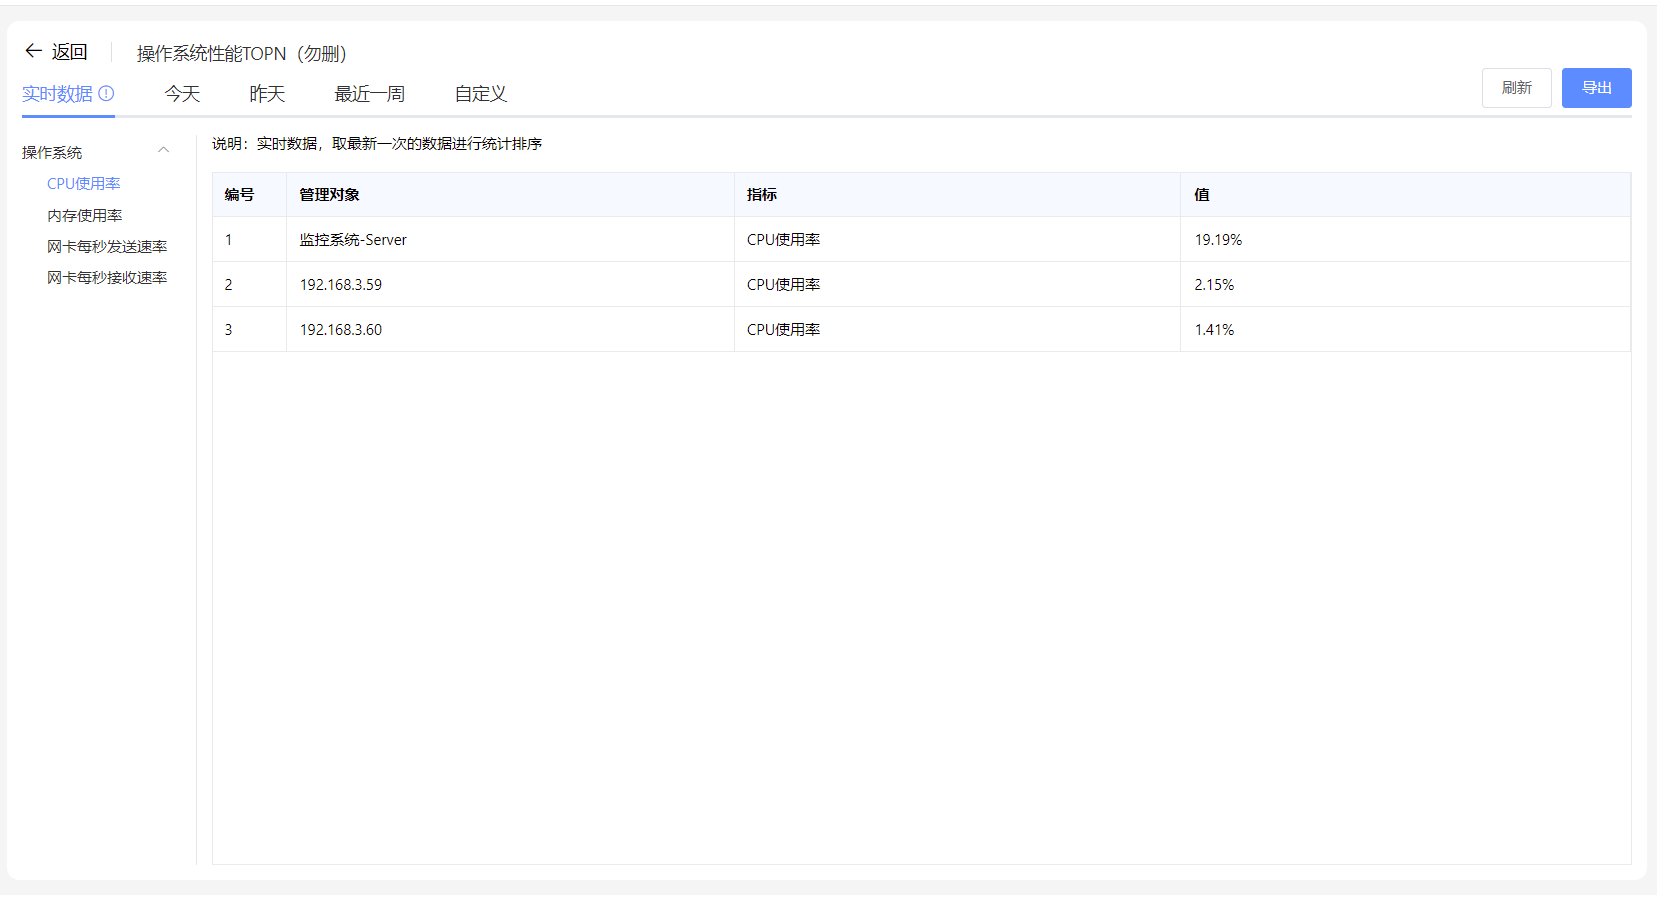Click the back arrow icon
The height and width of the screenshot is (902, 1657).
[33, 51]
